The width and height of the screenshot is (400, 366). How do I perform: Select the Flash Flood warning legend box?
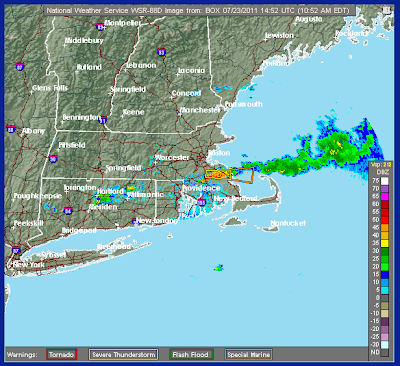click(x=191, y=354)
